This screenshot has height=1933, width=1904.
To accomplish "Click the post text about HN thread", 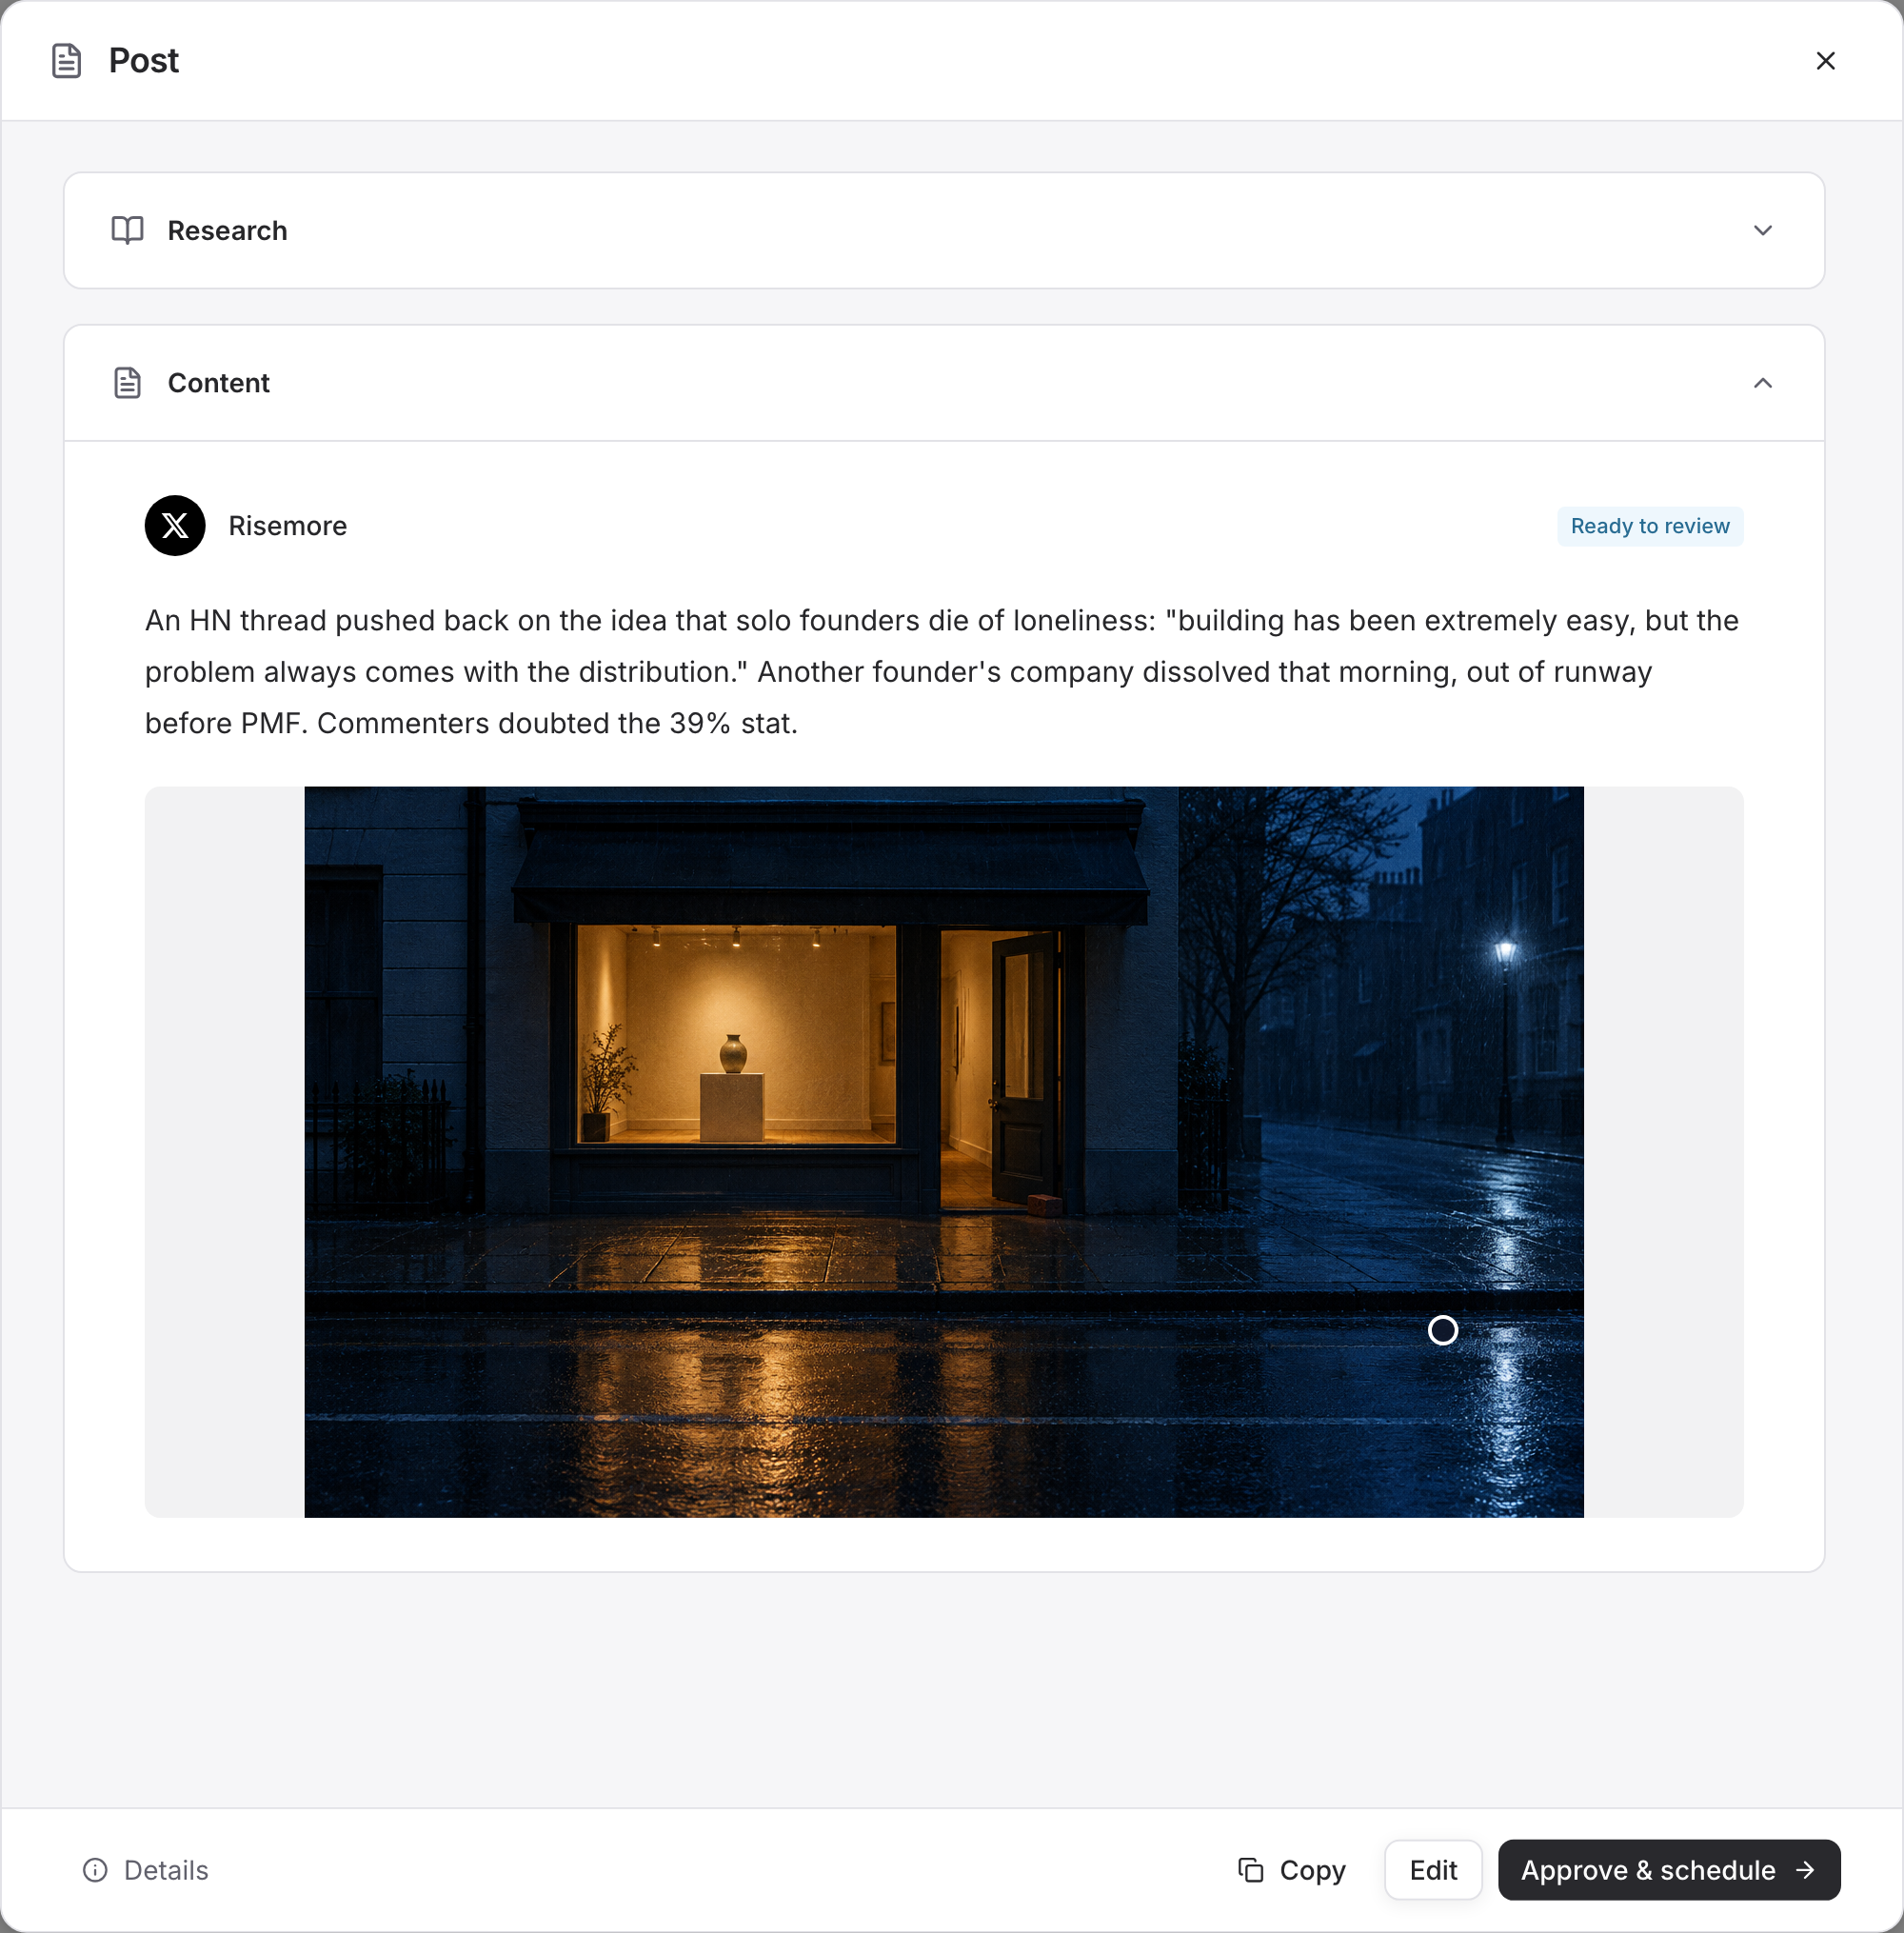I will [x=943, y=672].
